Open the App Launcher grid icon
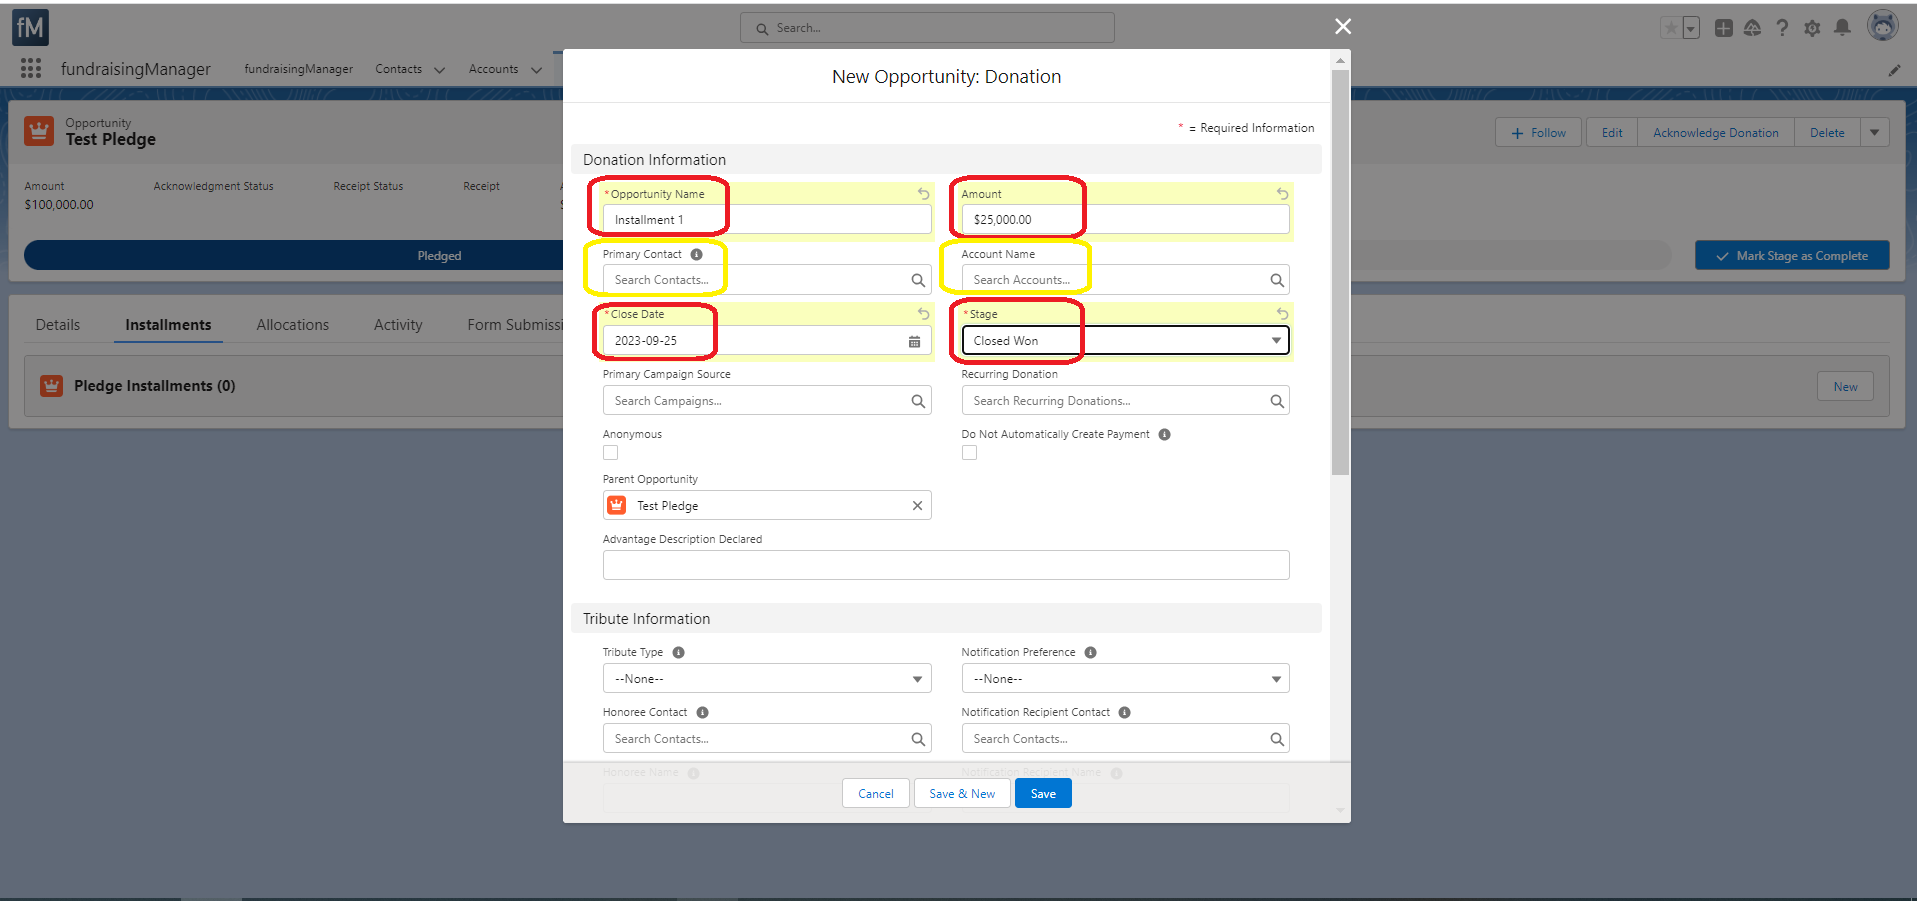The height and width of the screenshot is (901, 1917). tap(31, 68)
